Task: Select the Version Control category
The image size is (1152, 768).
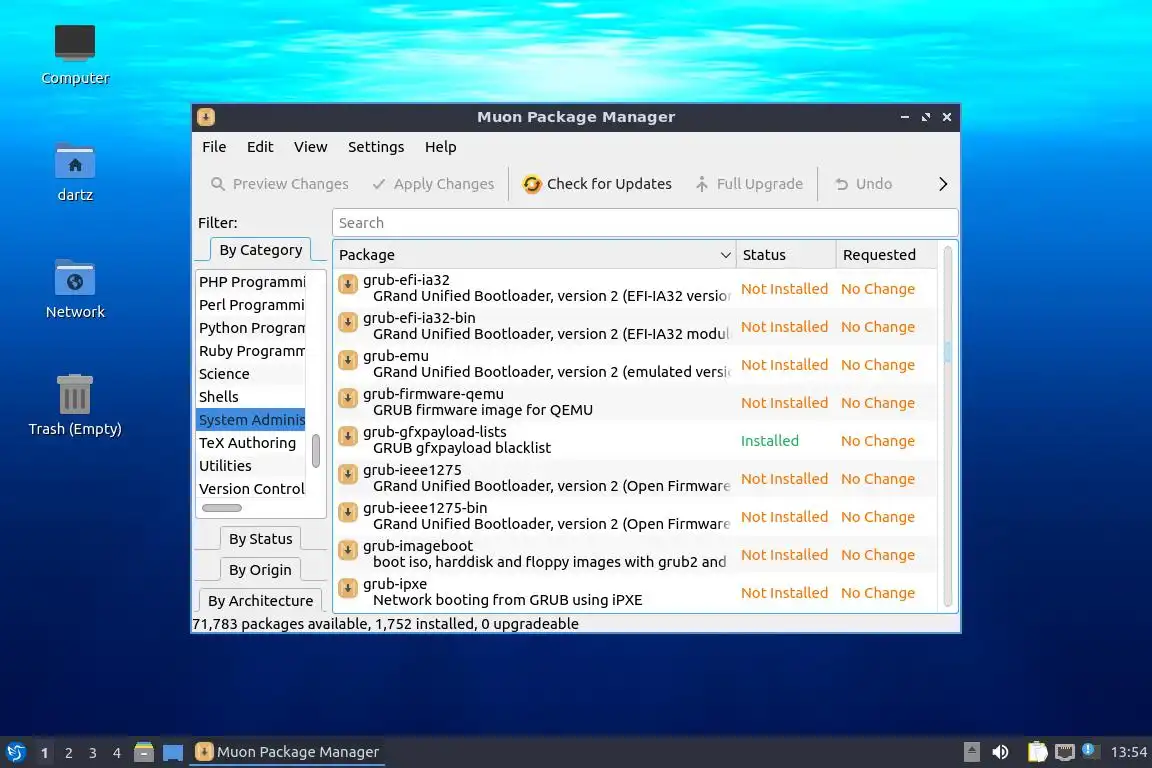Action: tap(251, 489)
